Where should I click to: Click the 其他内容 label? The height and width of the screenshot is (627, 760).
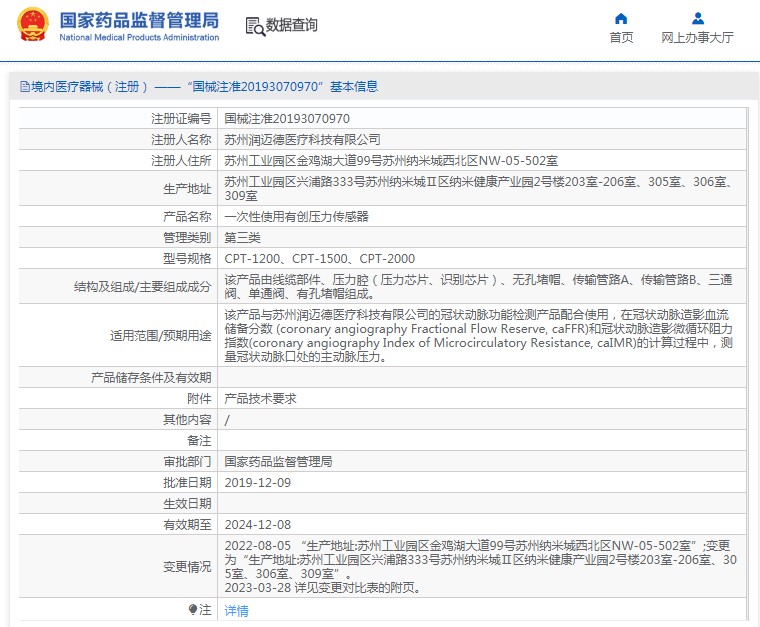point(187,420)
